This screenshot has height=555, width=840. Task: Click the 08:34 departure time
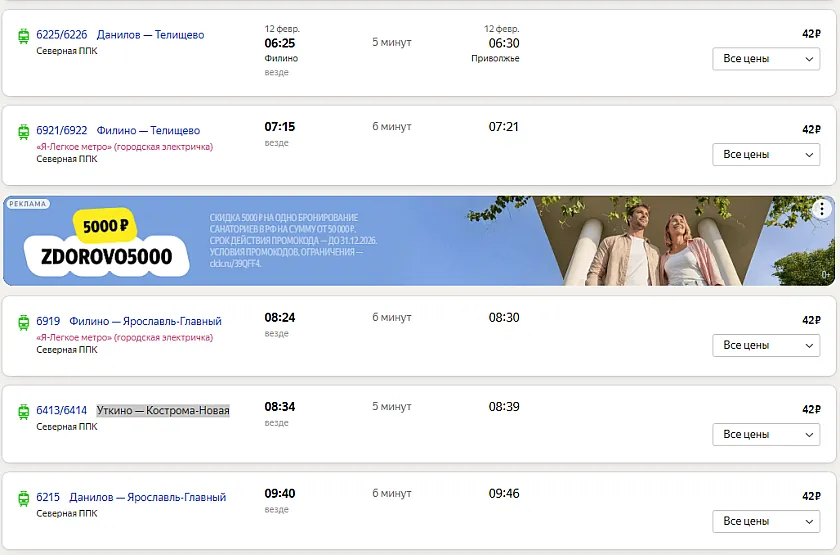pyautogui.click(x=279, y=407)
